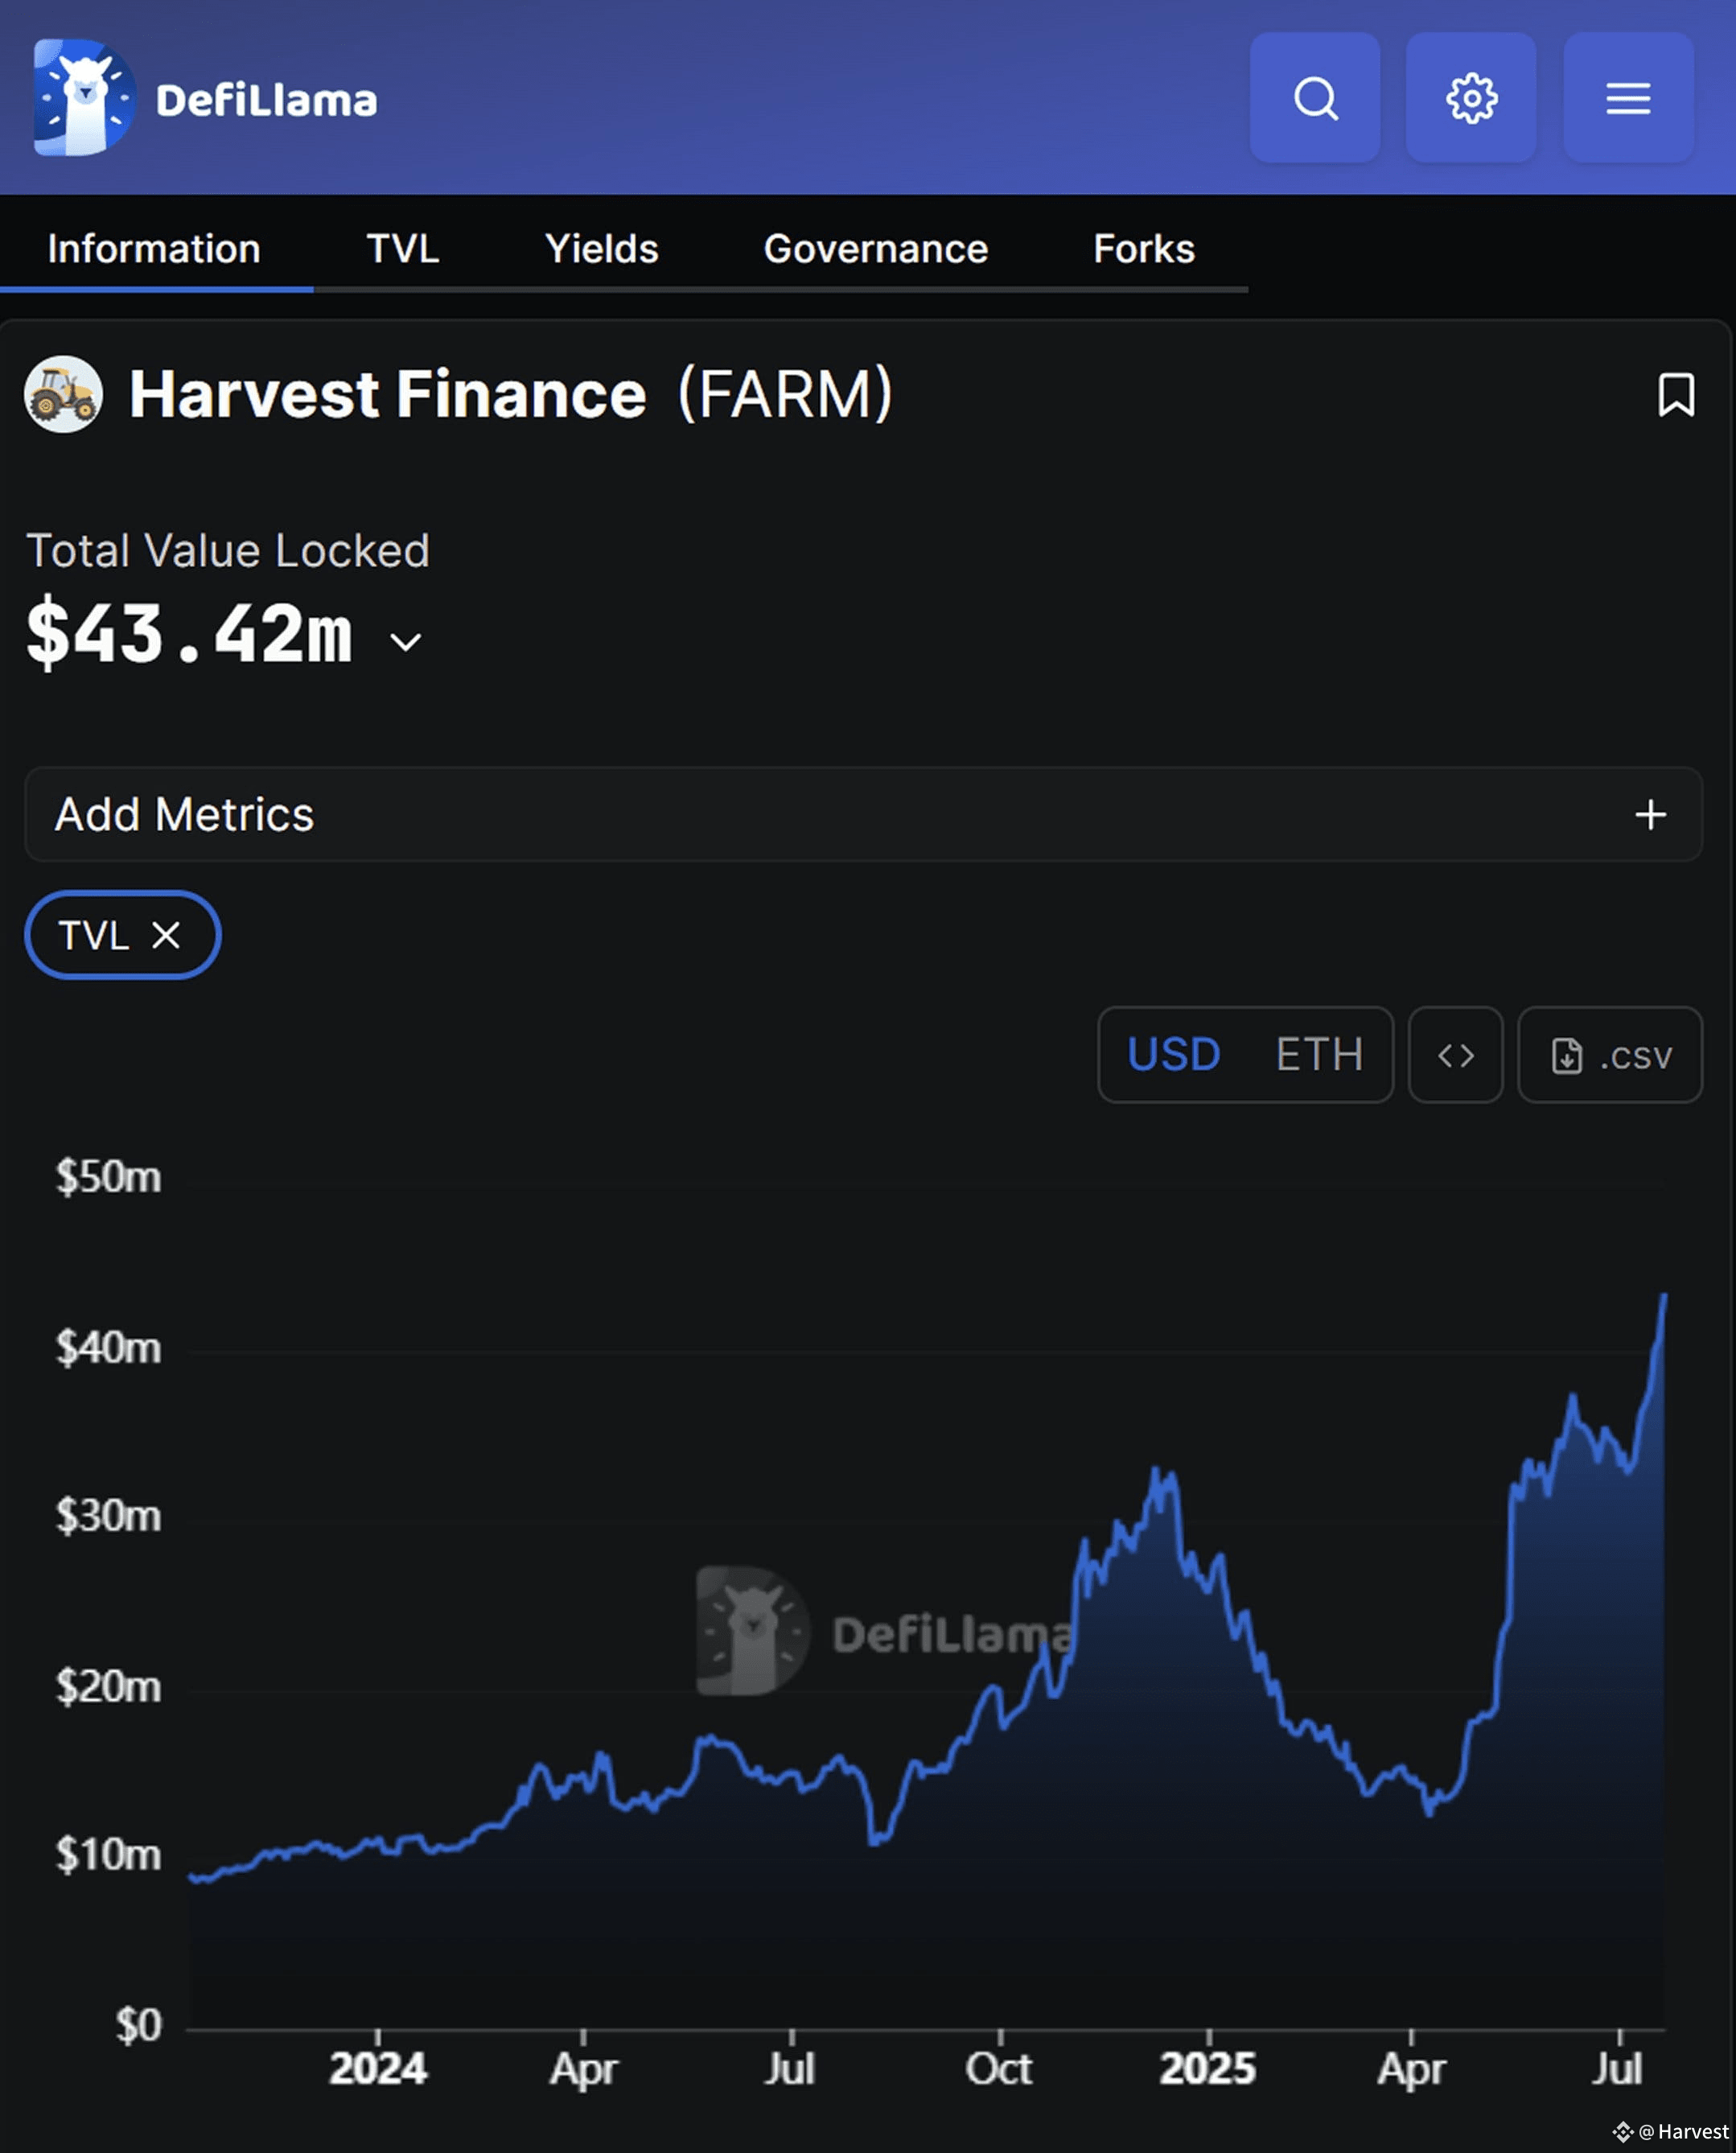This screenshot has height=2153, width=1736.
Task: Click the $43.42m TVL value
Action: [x=190, y=634]
